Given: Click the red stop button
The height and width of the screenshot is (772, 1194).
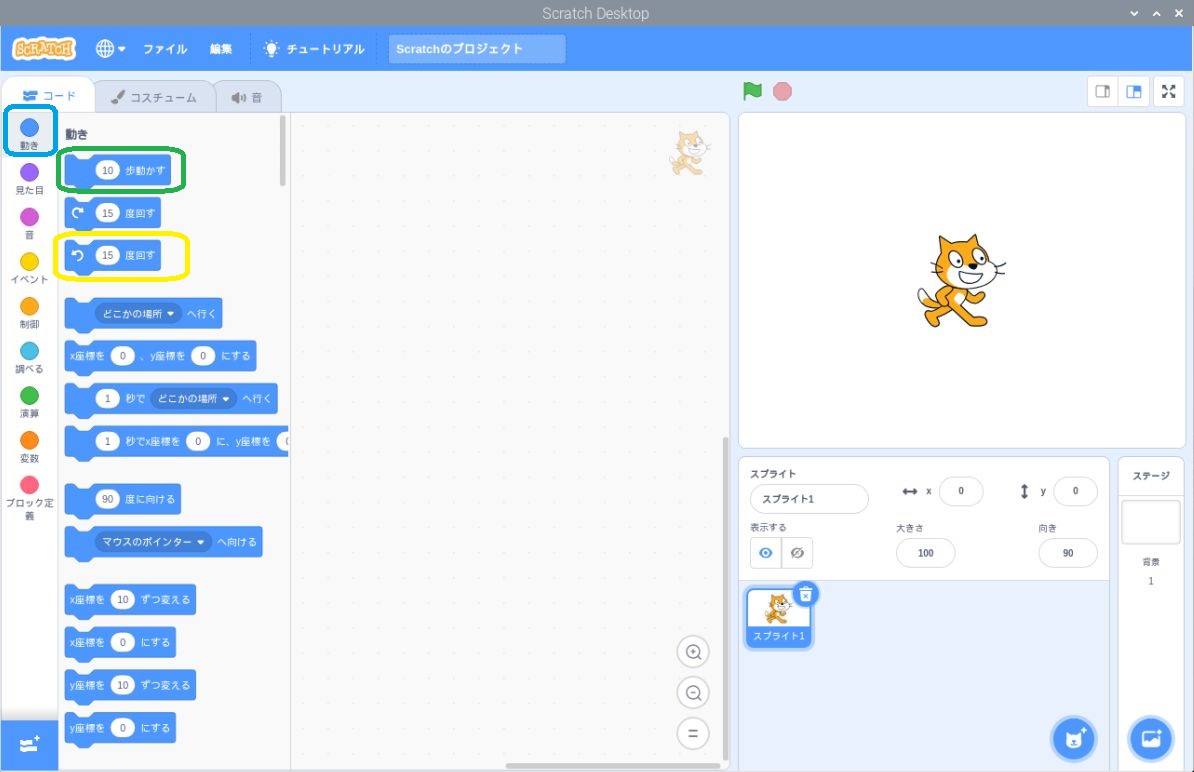Looking at the screenshot, I should click(x=782, y=91).
